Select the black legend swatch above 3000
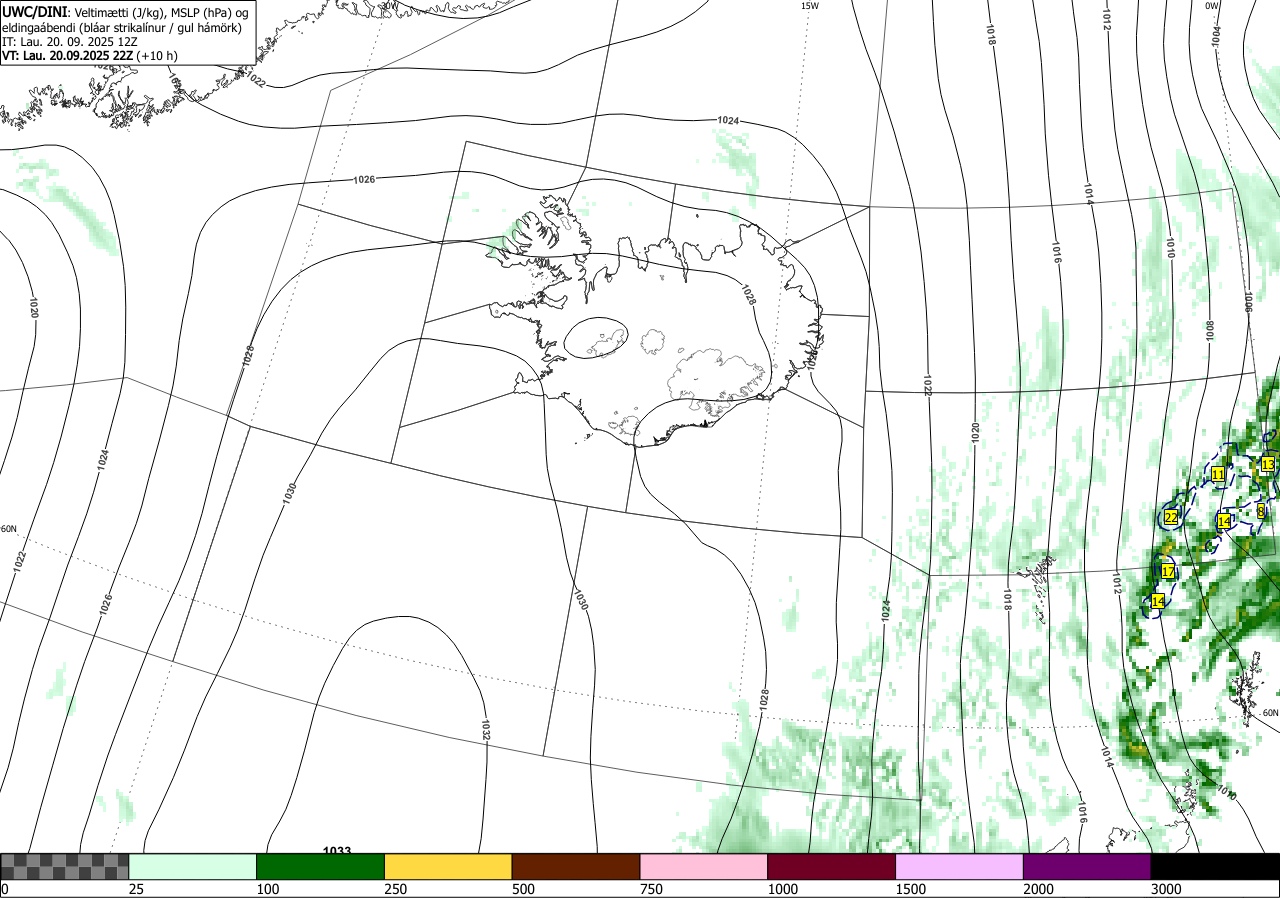Screen dimensions: 1280x898 (1215, 866)
